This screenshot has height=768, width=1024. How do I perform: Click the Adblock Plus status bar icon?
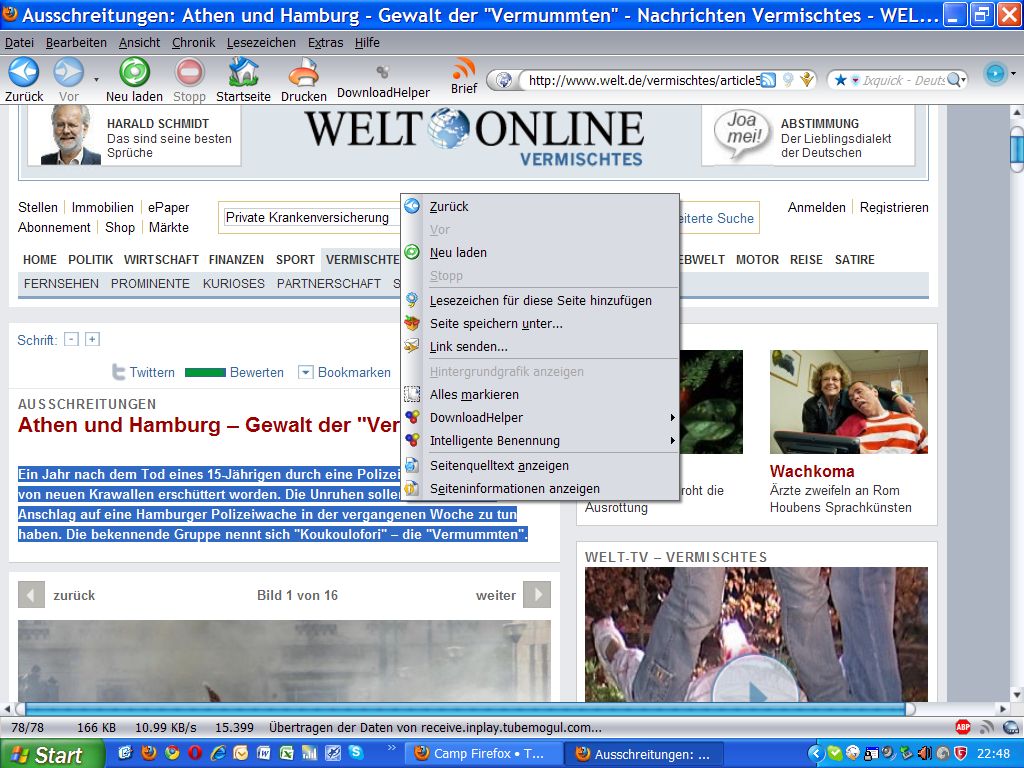963,727
